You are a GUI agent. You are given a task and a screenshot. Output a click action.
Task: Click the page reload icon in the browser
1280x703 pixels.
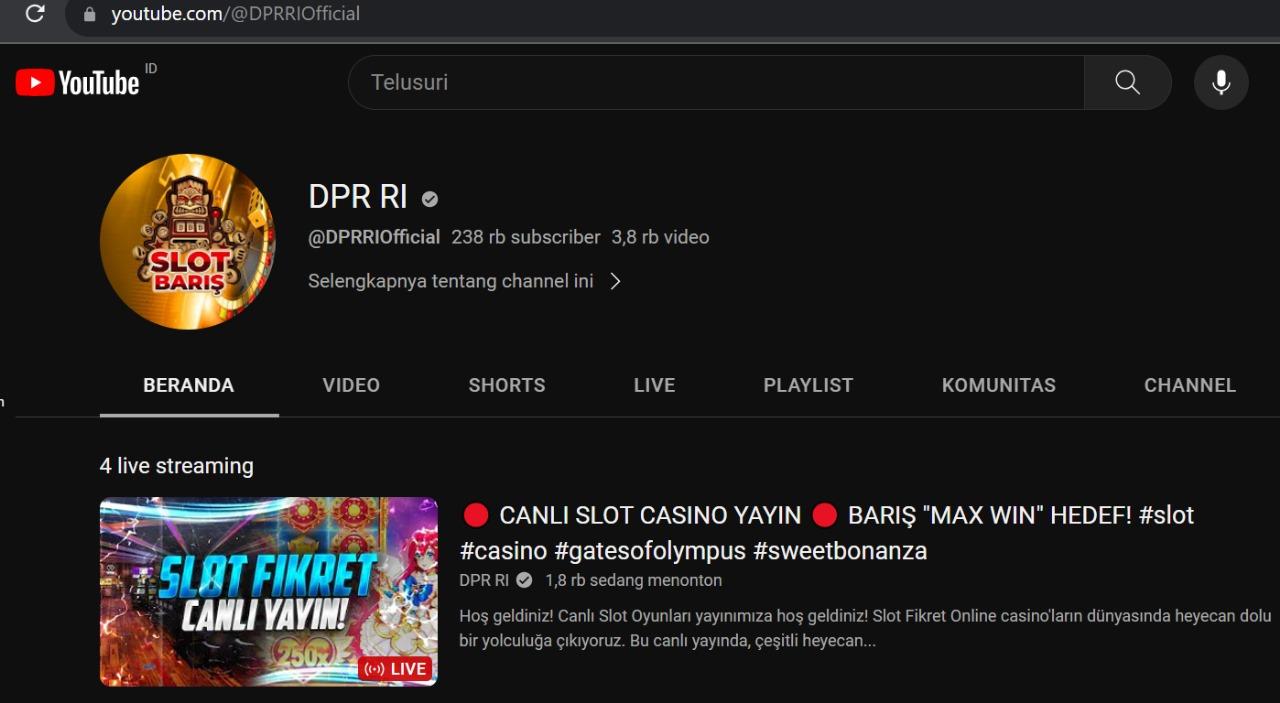tap(35, 14)
